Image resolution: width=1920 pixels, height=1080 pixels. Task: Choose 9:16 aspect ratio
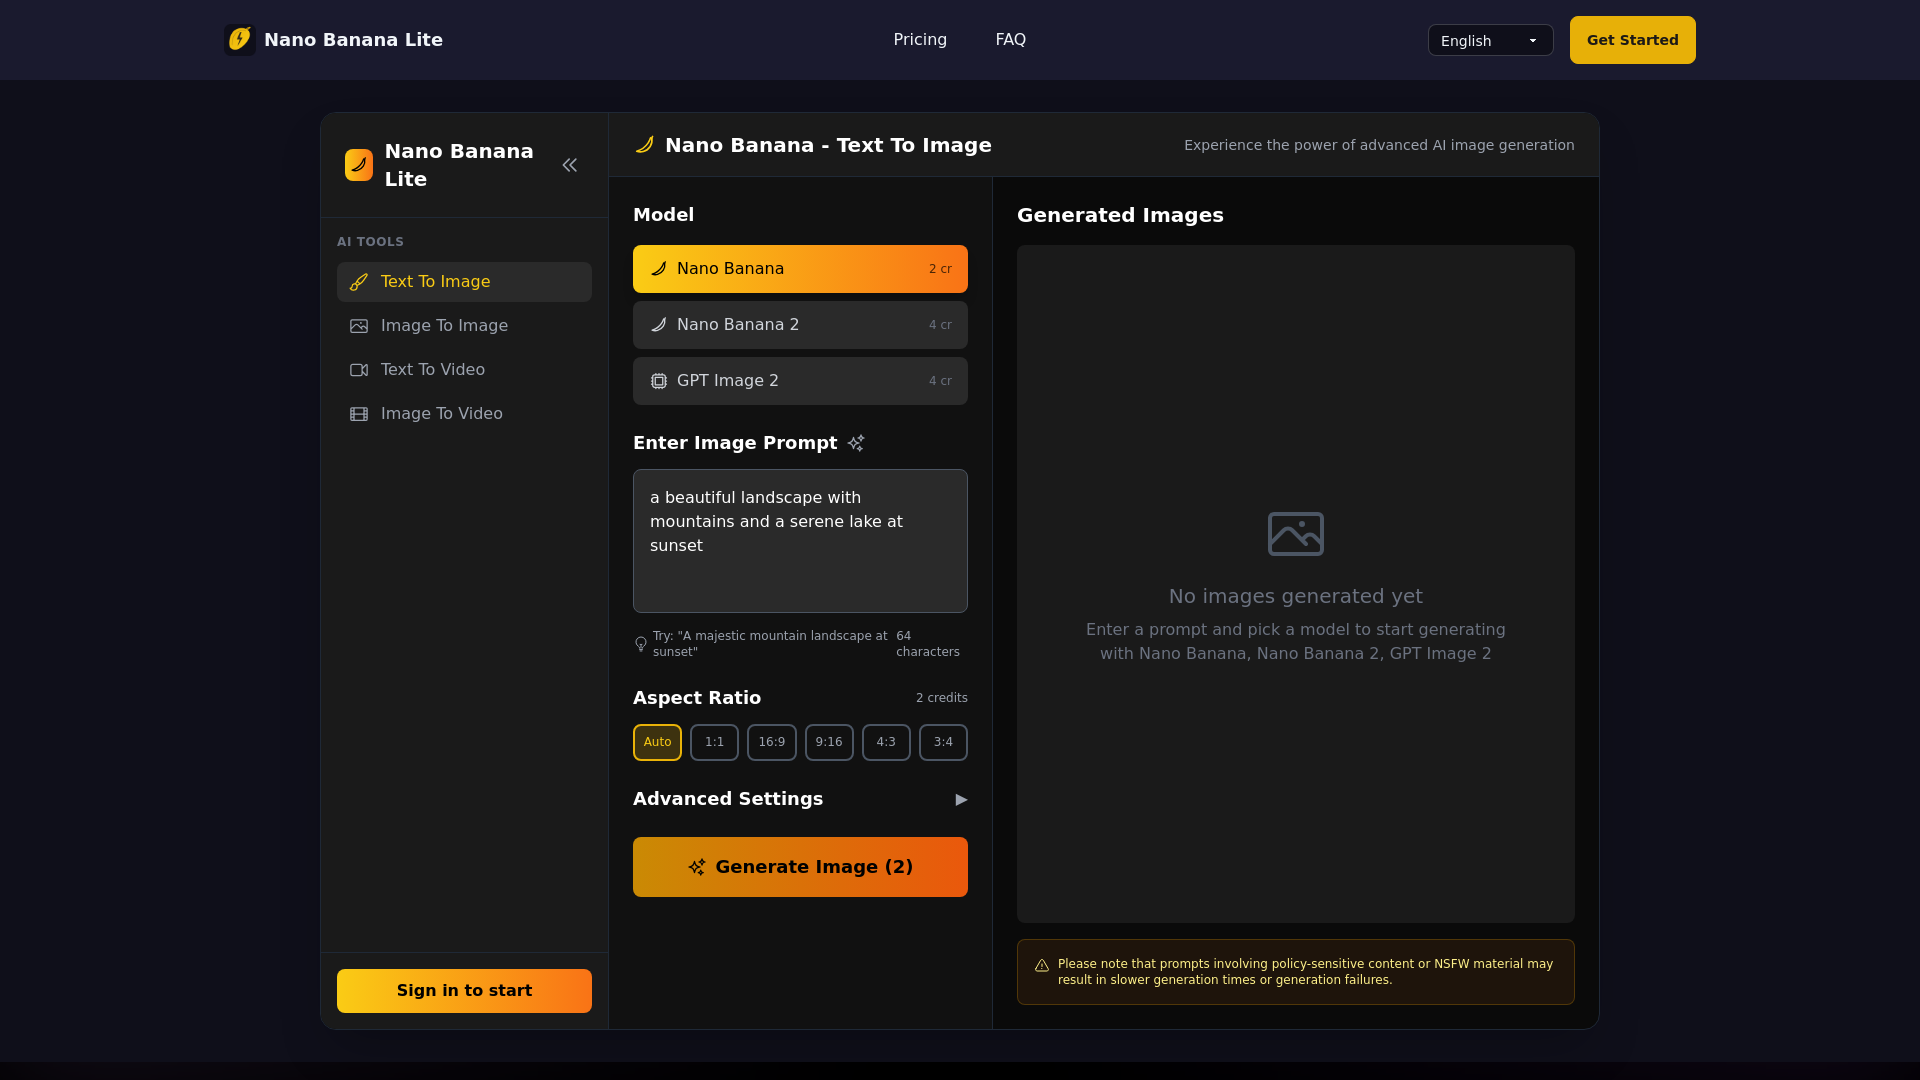click(829, 742)
